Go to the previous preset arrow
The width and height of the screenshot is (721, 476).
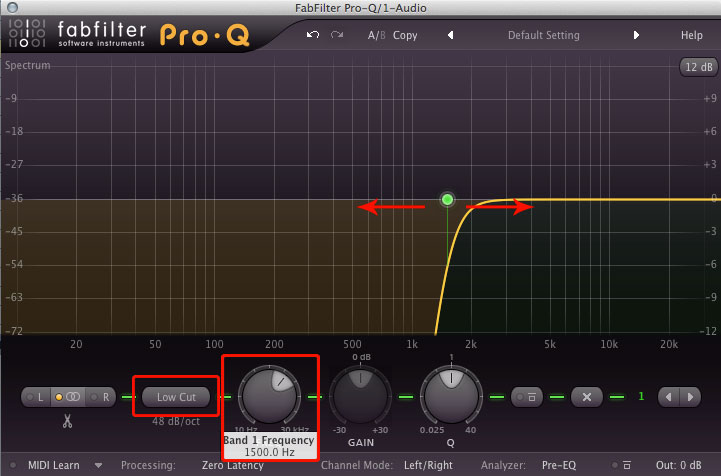(x=450, y=35)
